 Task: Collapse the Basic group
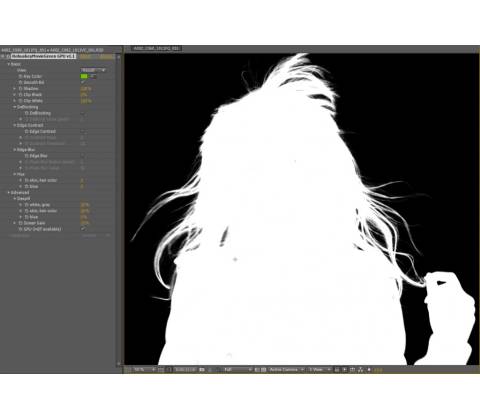tap(9, 64)
